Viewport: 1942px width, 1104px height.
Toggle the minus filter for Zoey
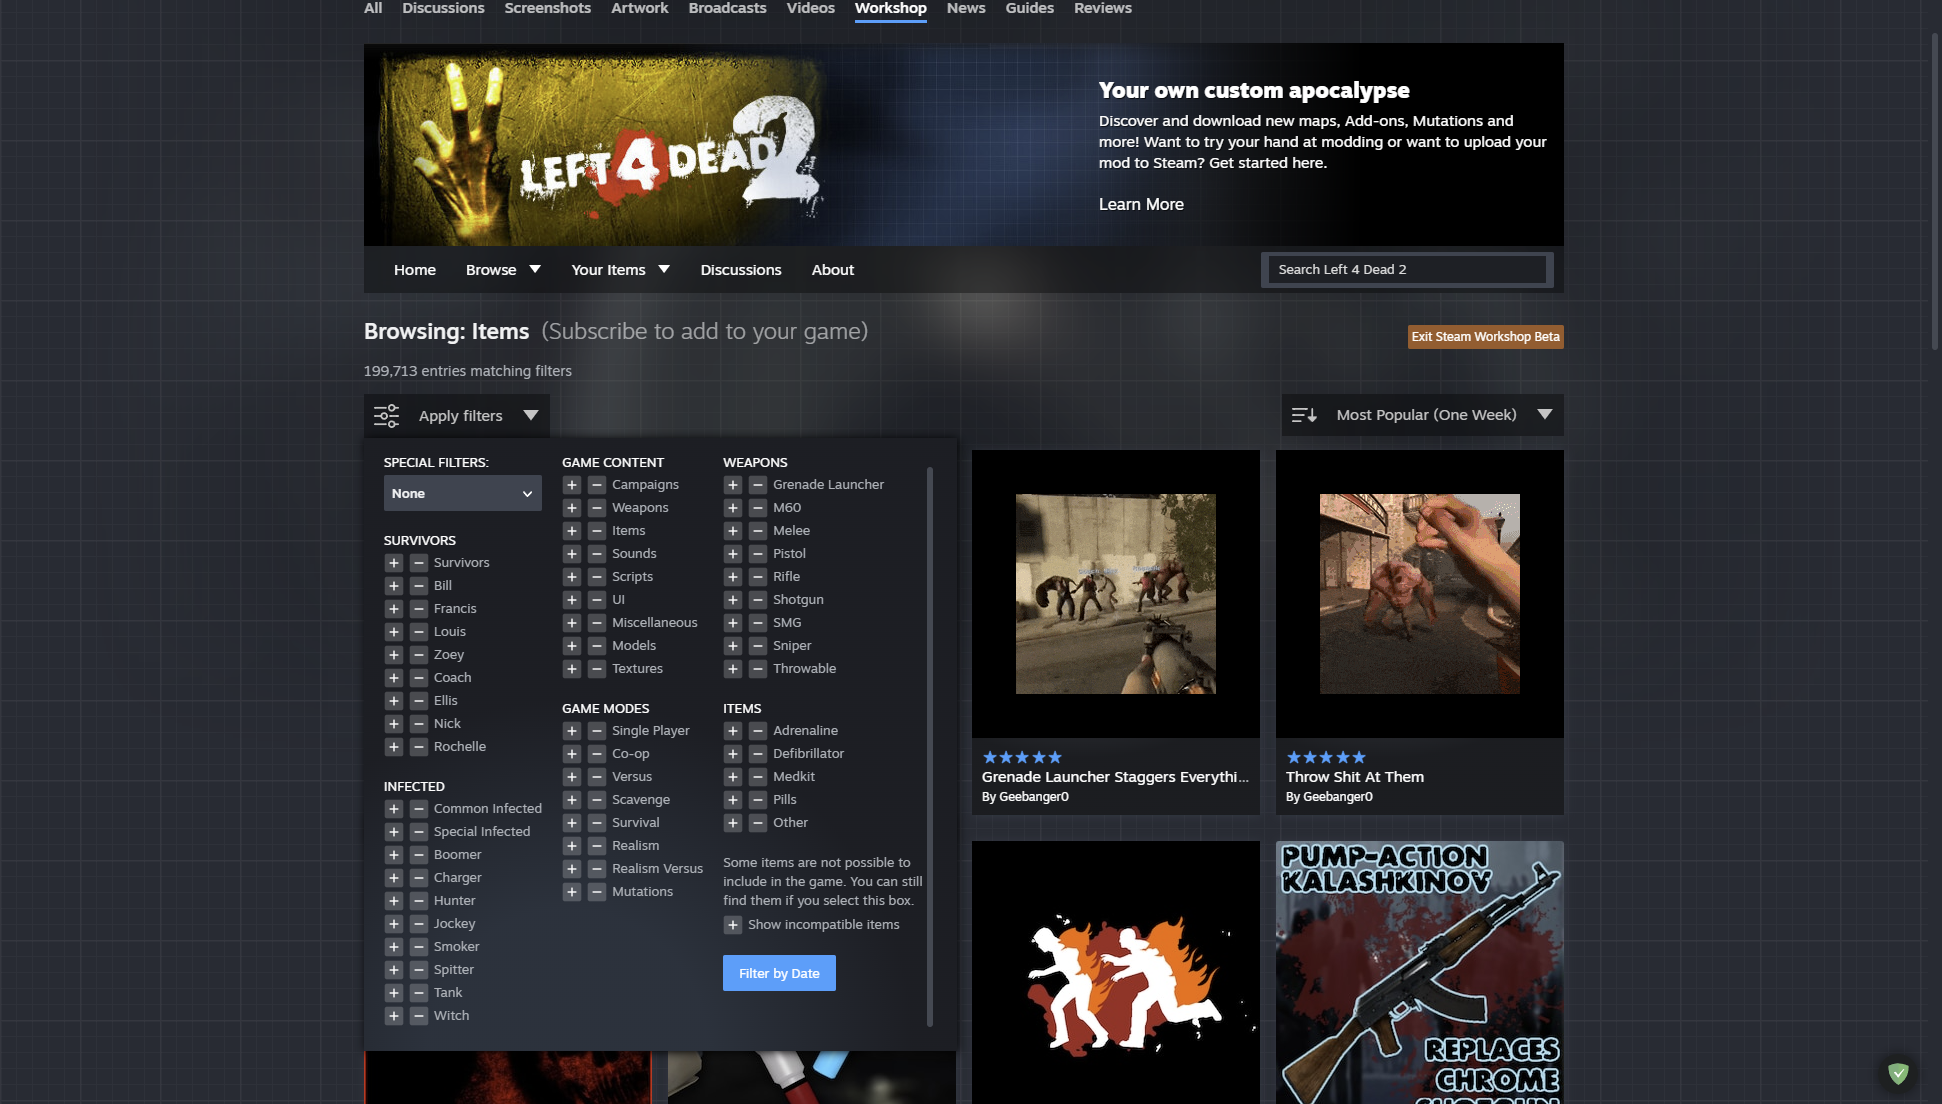[x=419, y=655]
